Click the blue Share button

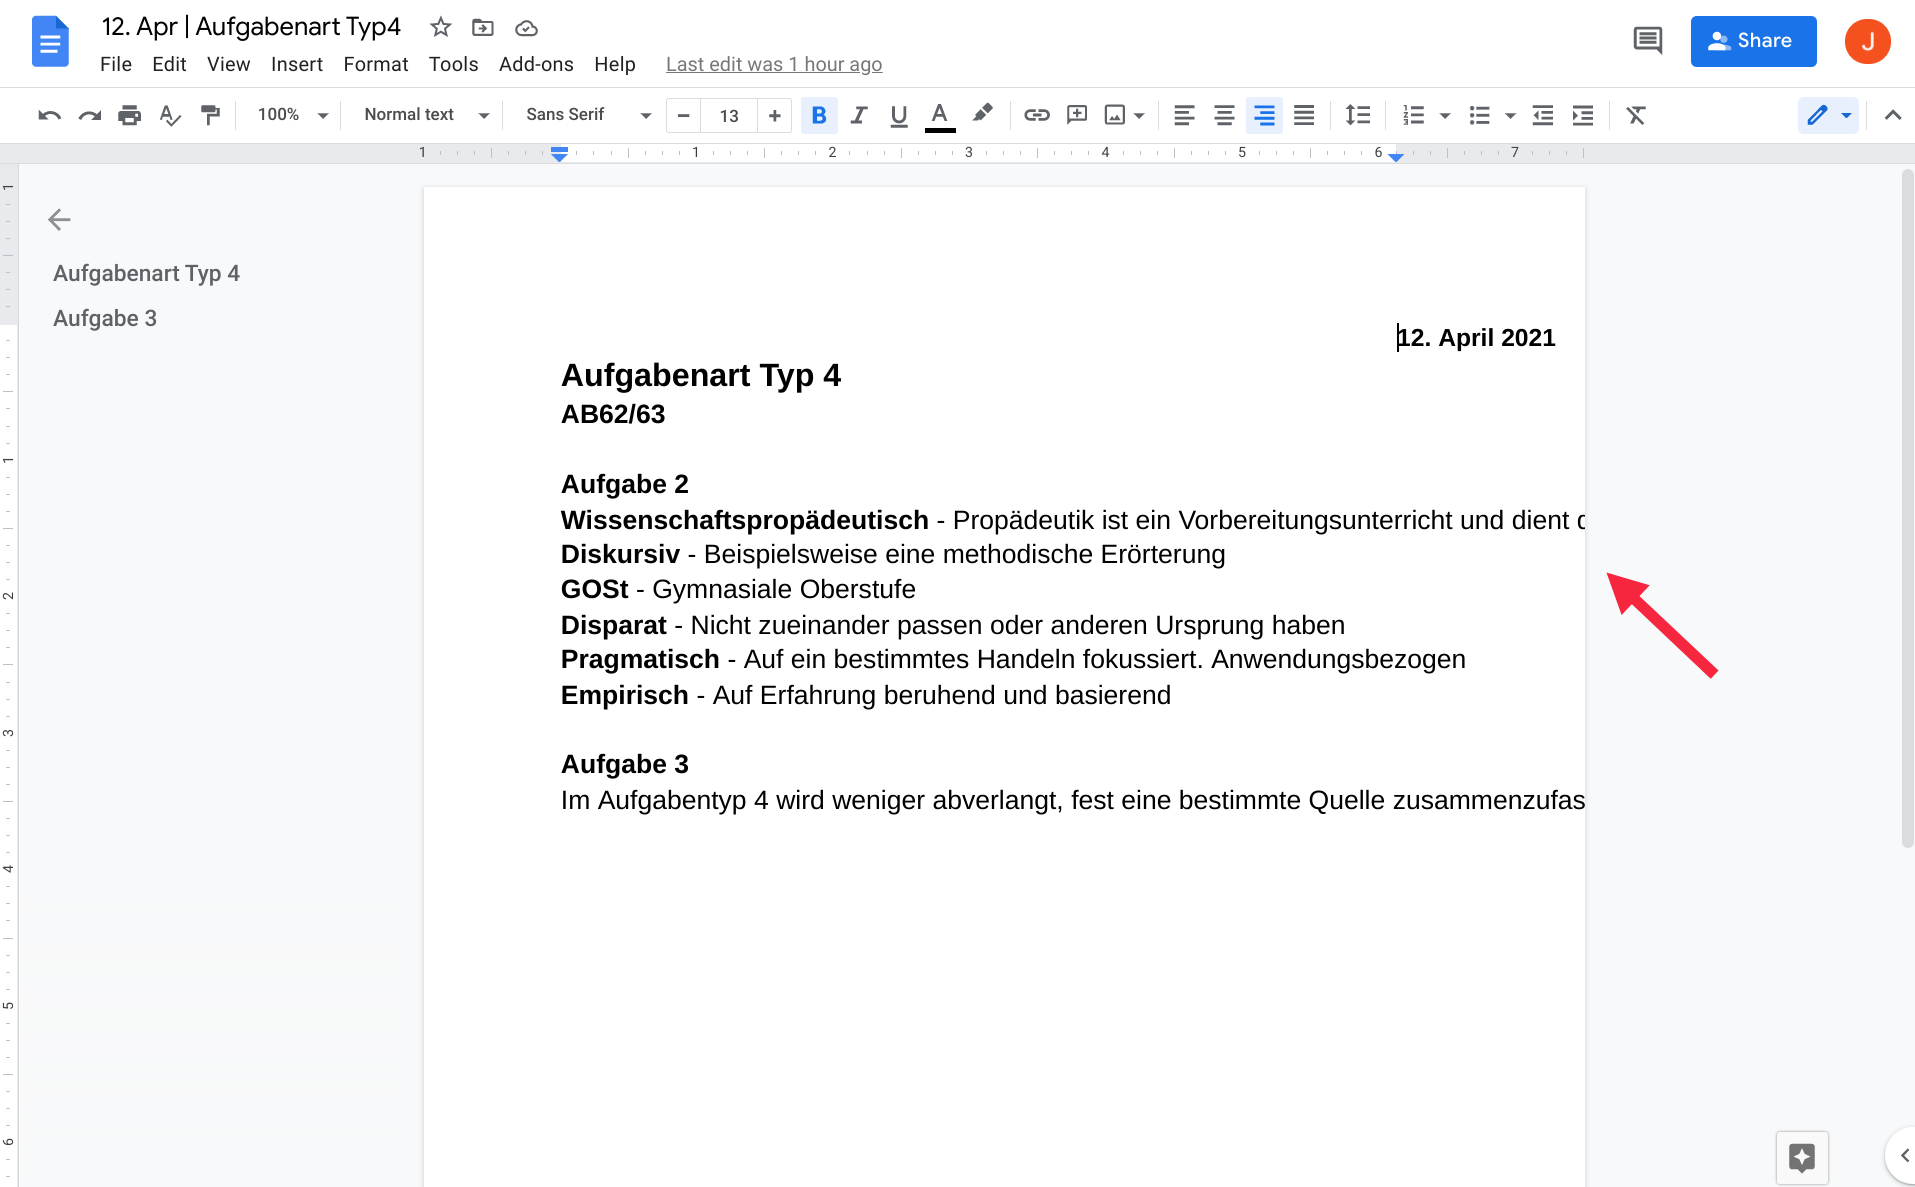1753,41
